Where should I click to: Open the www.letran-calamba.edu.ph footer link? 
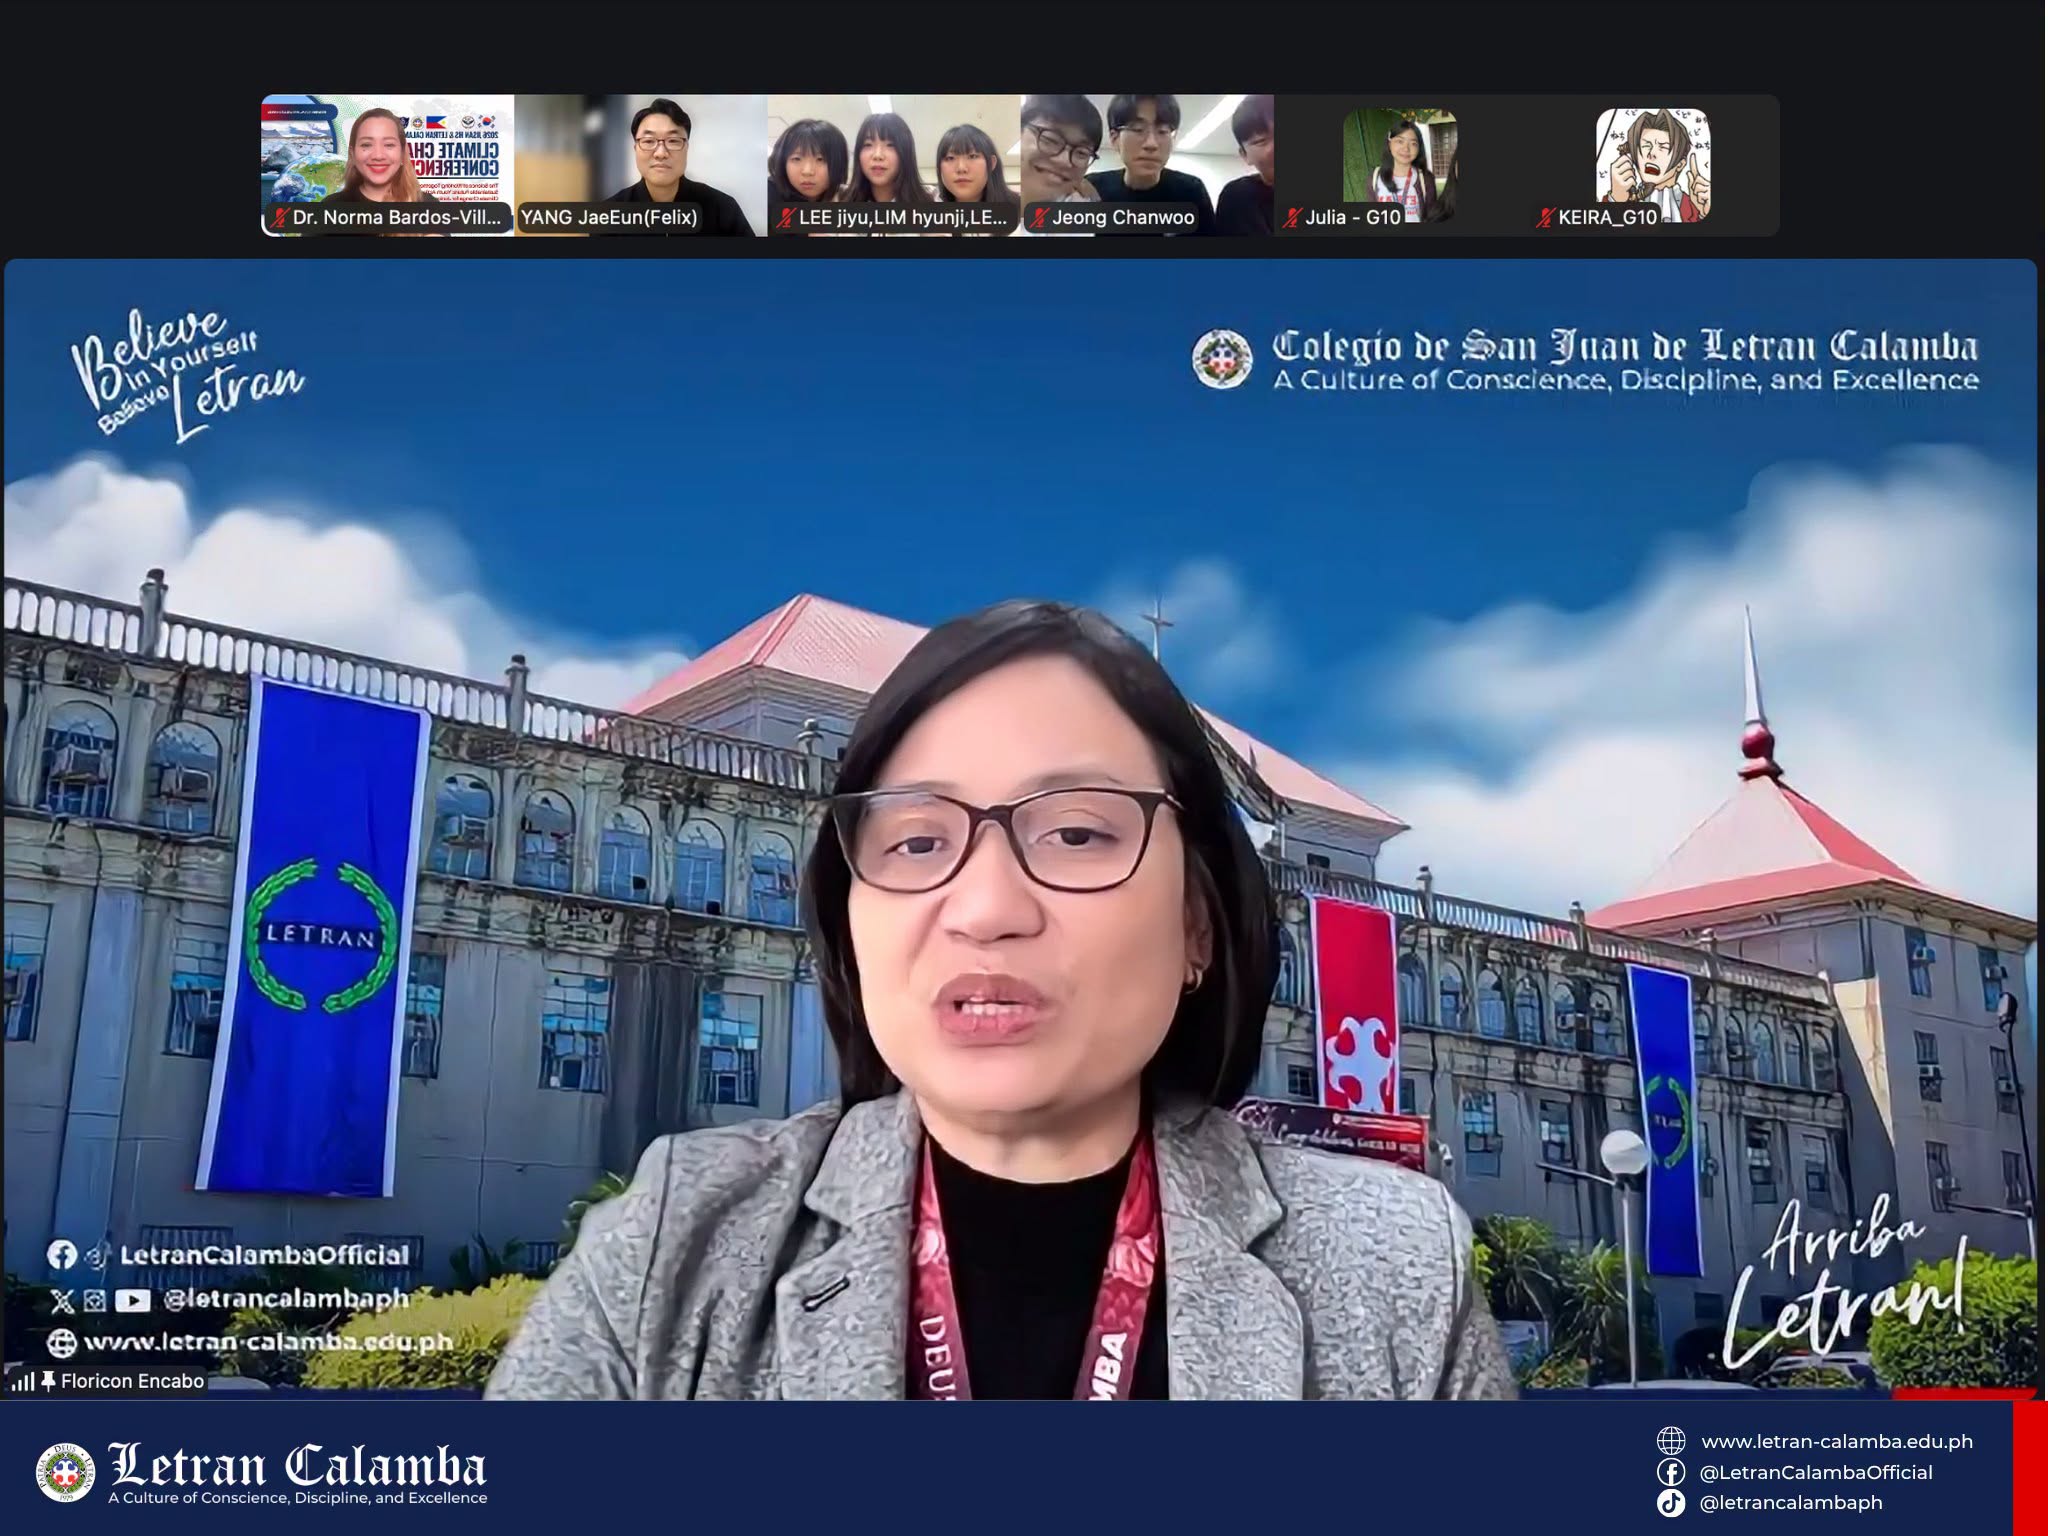(1837, 1441)
